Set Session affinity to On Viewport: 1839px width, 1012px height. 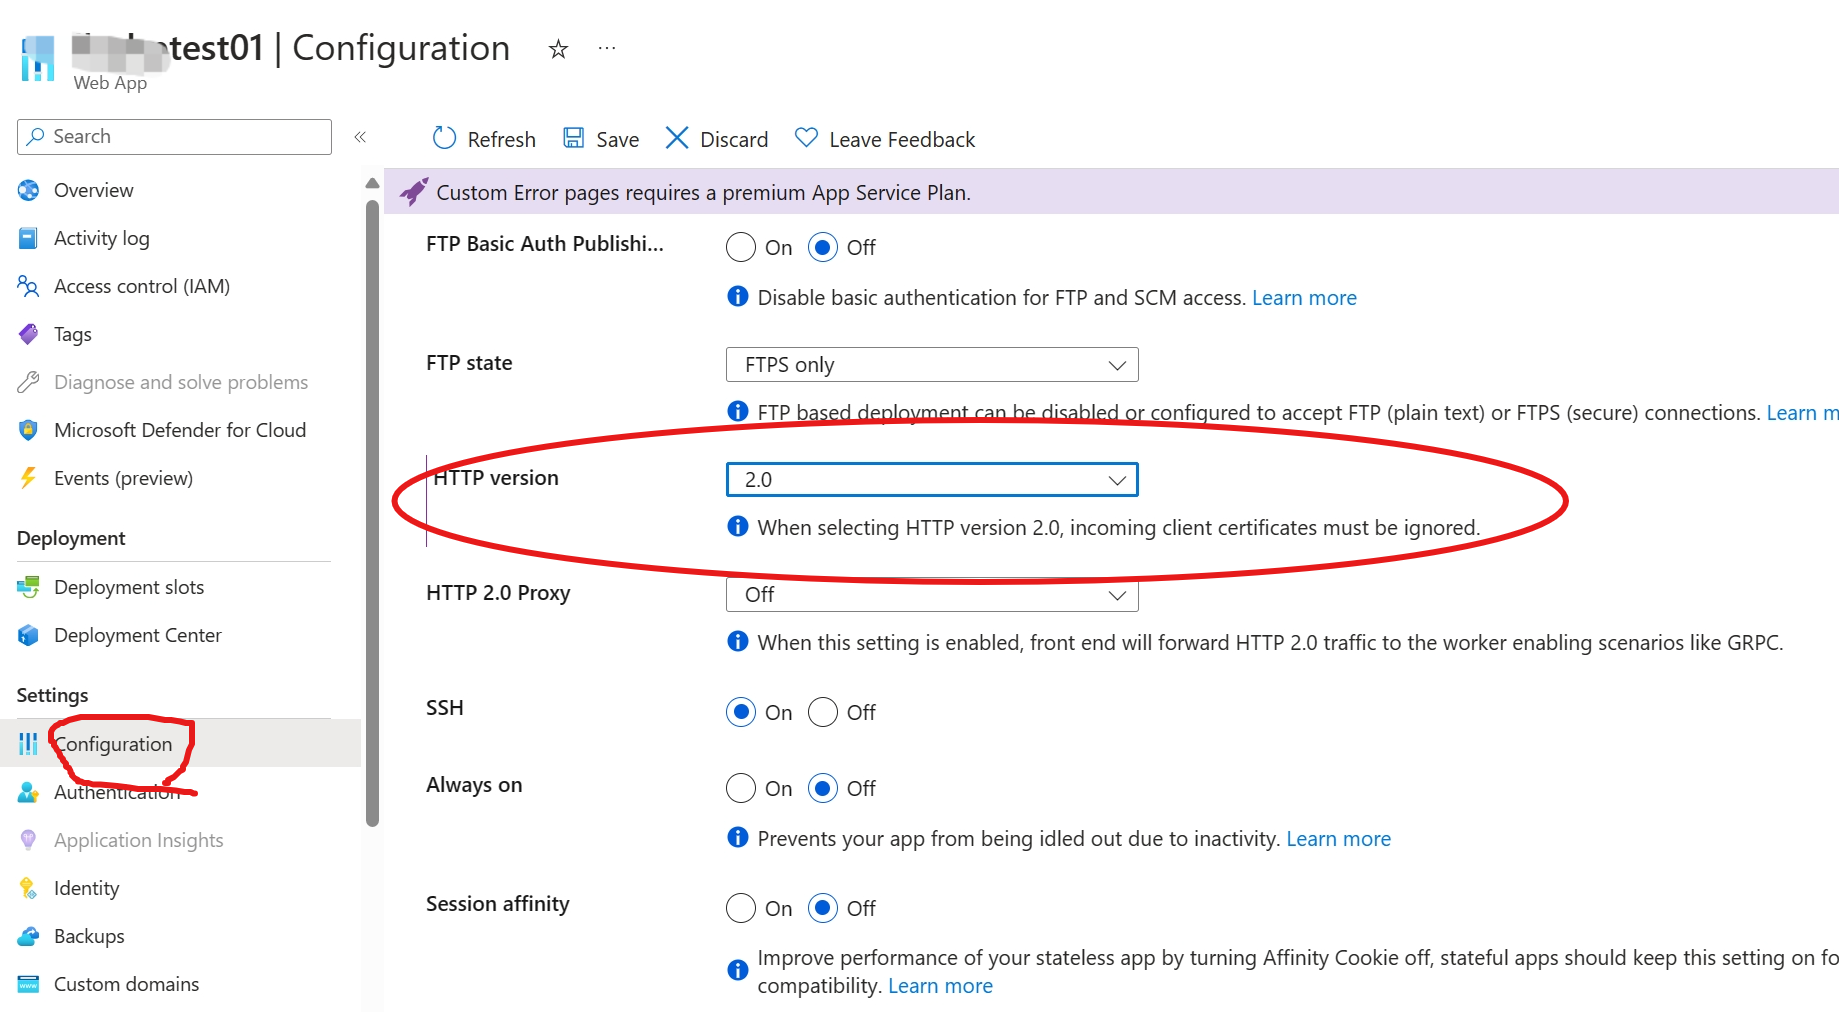(741, 908)
